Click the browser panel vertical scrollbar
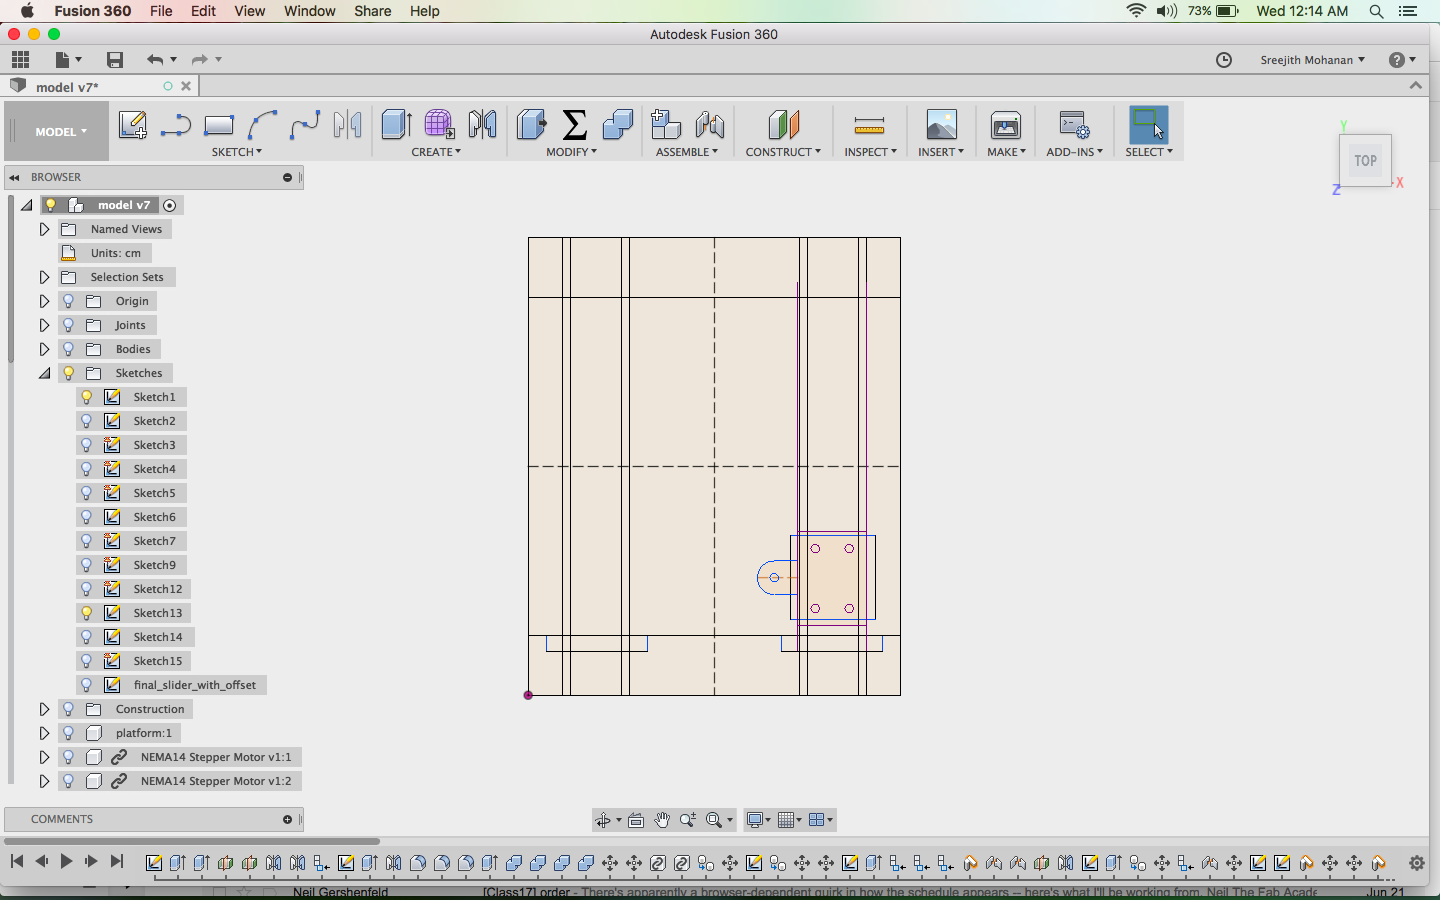Image resolution: width=1440 pixels, height=900 pixels. [10, 280]
